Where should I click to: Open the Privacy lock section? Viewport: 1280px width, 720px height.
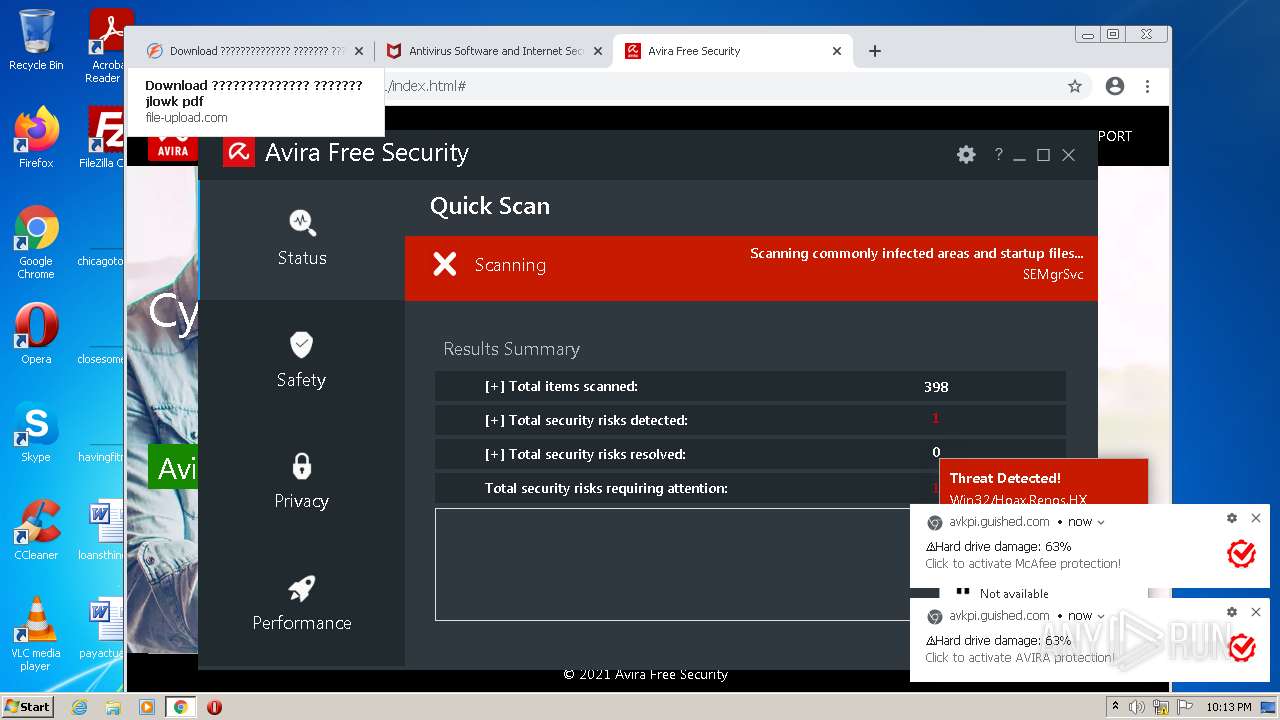pyautogui.click(x=302, y=481)
